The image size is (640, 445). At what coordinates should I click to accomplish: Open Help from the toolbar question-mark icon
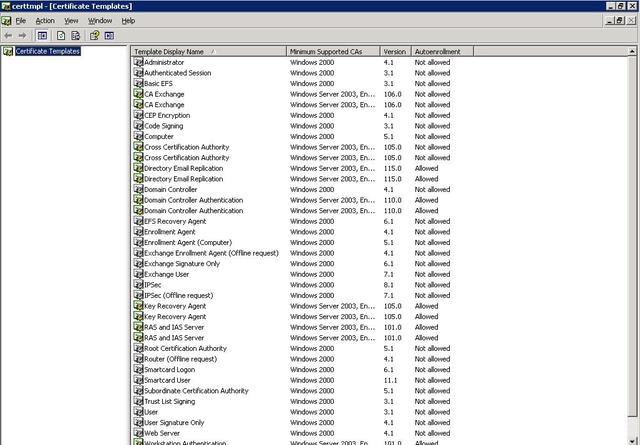94,36
